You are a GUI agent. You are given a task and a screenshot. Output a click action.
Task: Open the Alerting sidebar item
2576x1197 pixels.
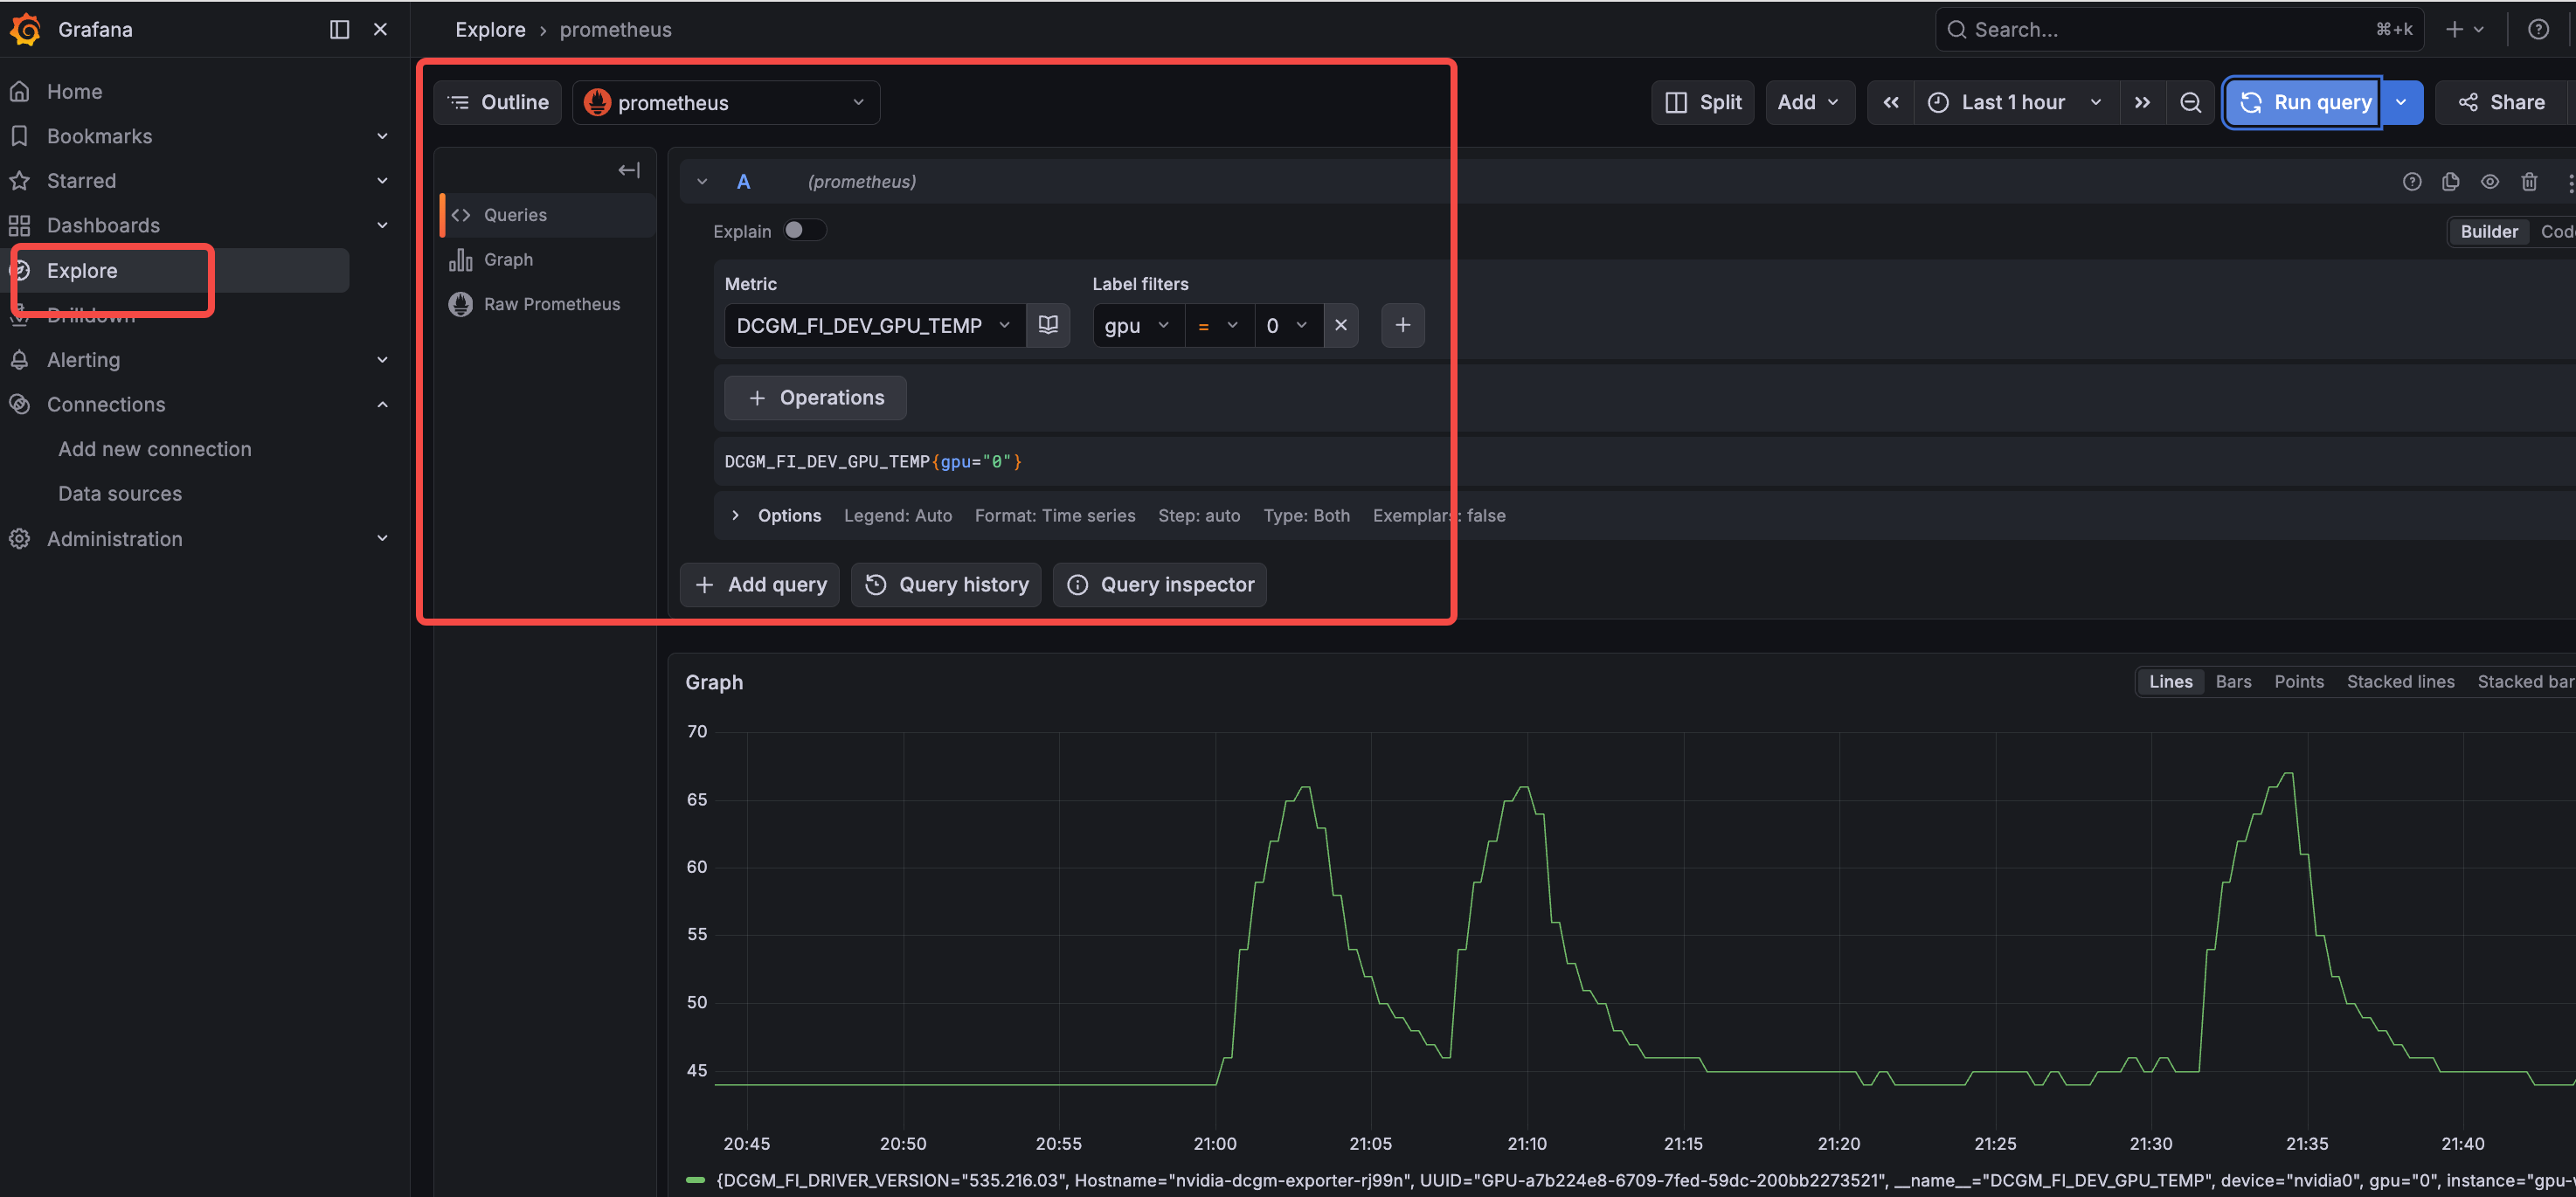[83, 360]
